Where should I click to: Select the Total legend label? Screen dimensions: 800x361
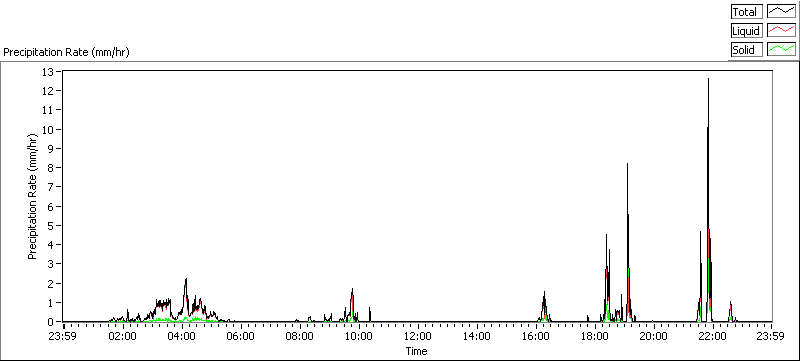[746, 11]
